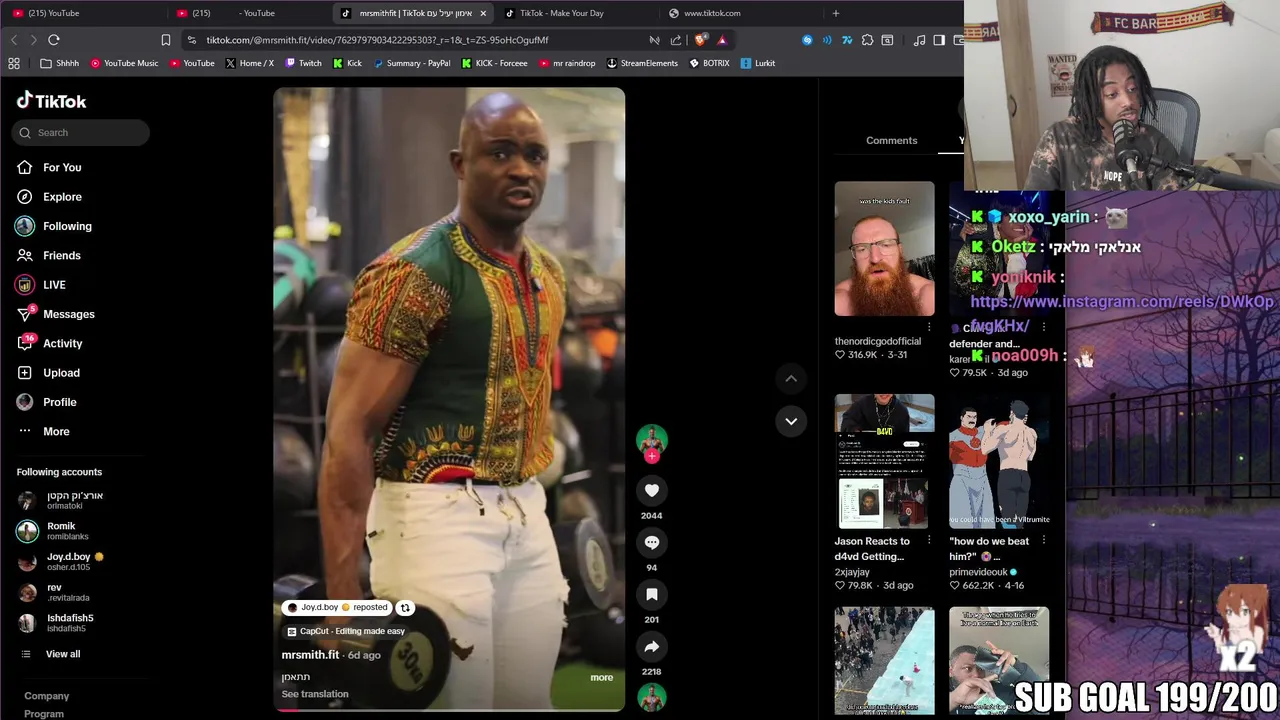The height and width of the screenshot is (720, 1280).
Task: Open StreamElements bookmark
Action: coord(642,63)
